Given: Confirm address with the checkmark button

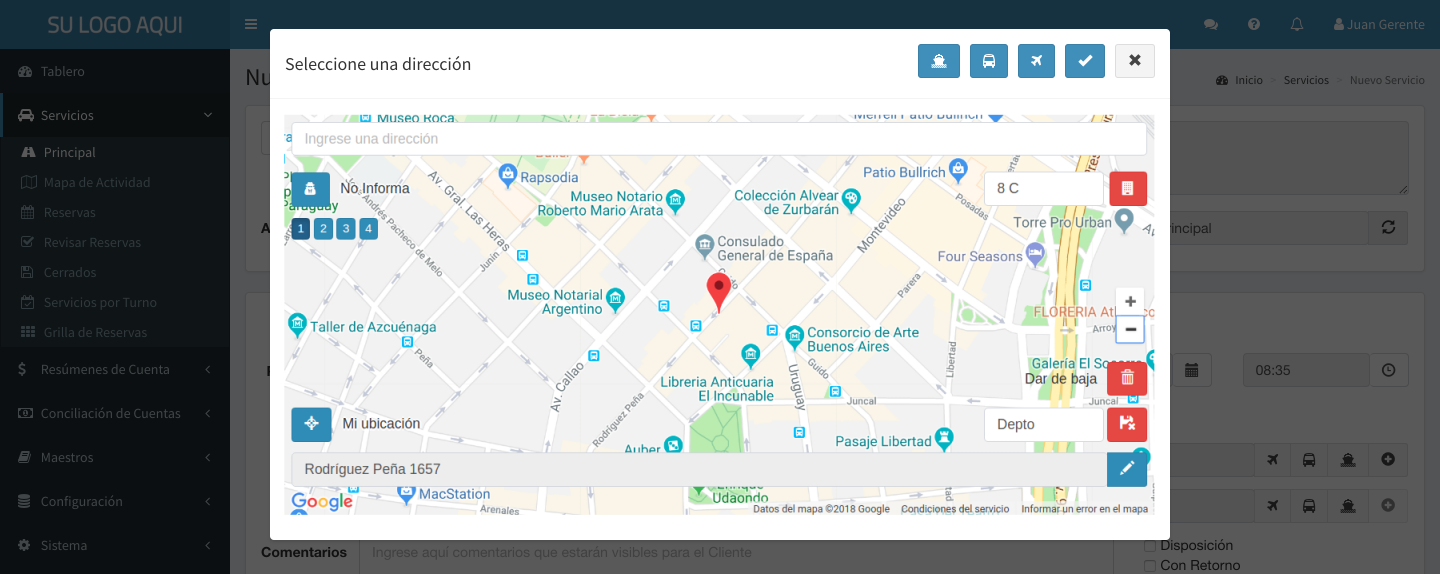Looking at the screenshot, I should point(1084,61).
